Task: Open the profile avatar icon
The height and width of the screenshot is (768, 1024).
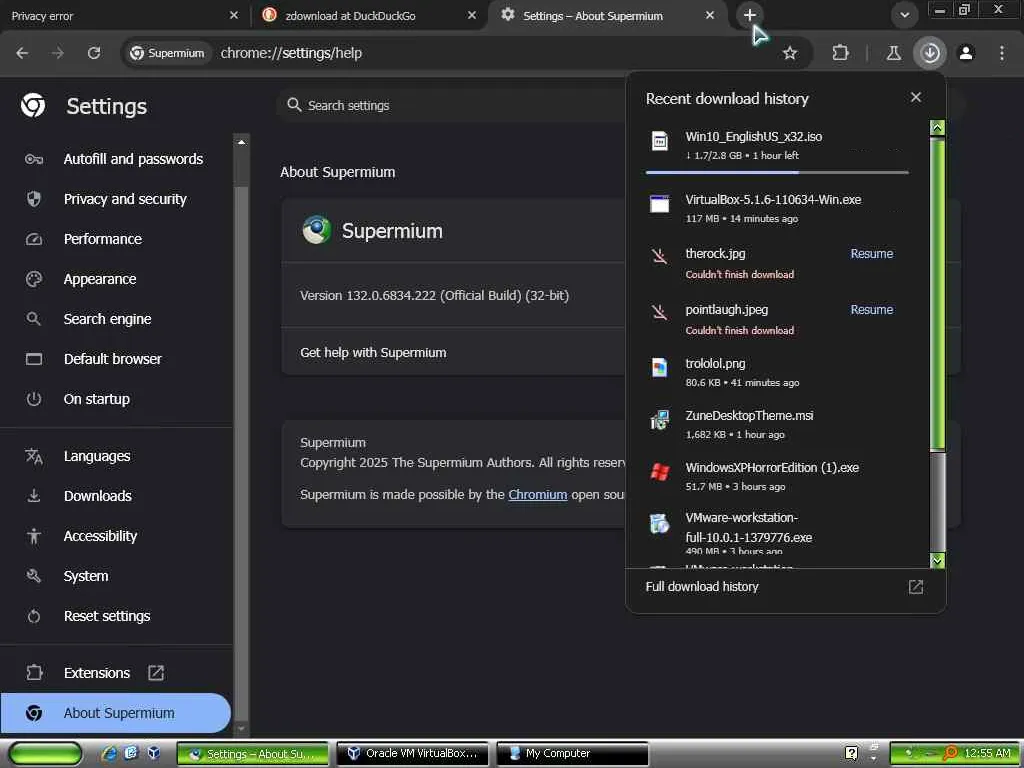Action: [966, 53]
